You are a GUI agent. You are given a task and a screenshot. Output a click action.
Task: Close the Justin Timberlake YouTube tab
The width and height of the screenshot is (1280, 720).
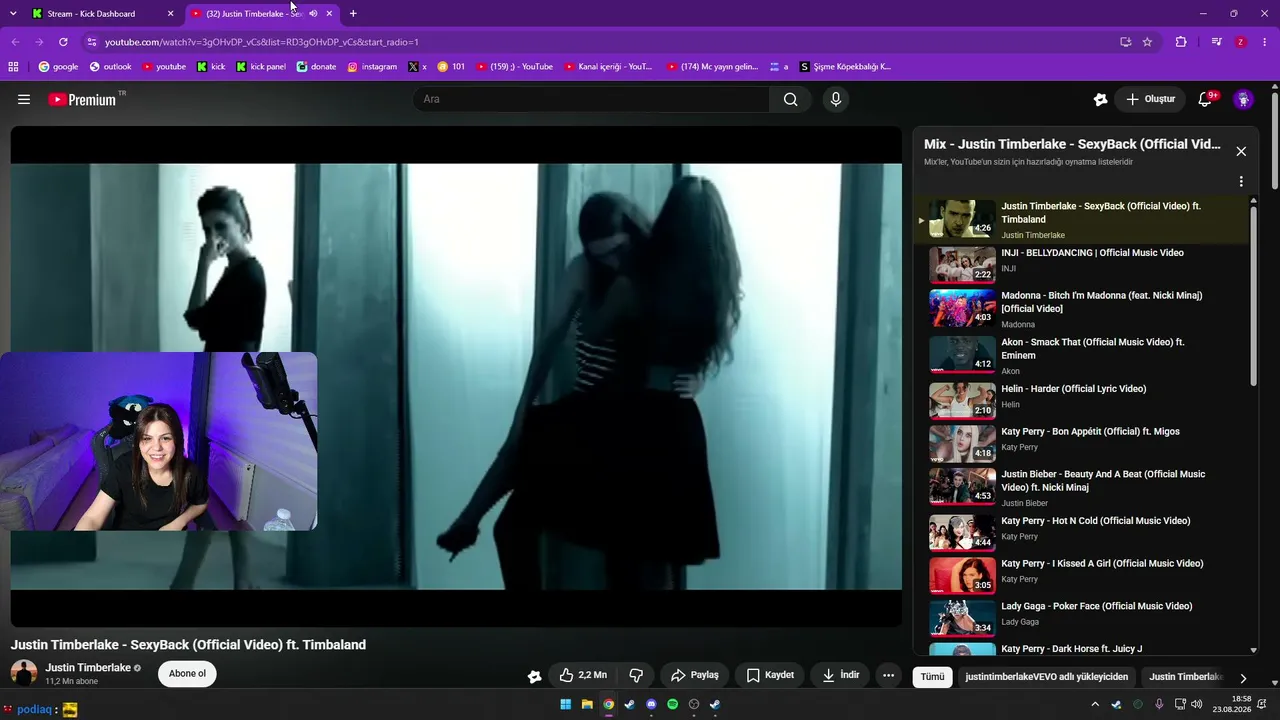[329, 14]
